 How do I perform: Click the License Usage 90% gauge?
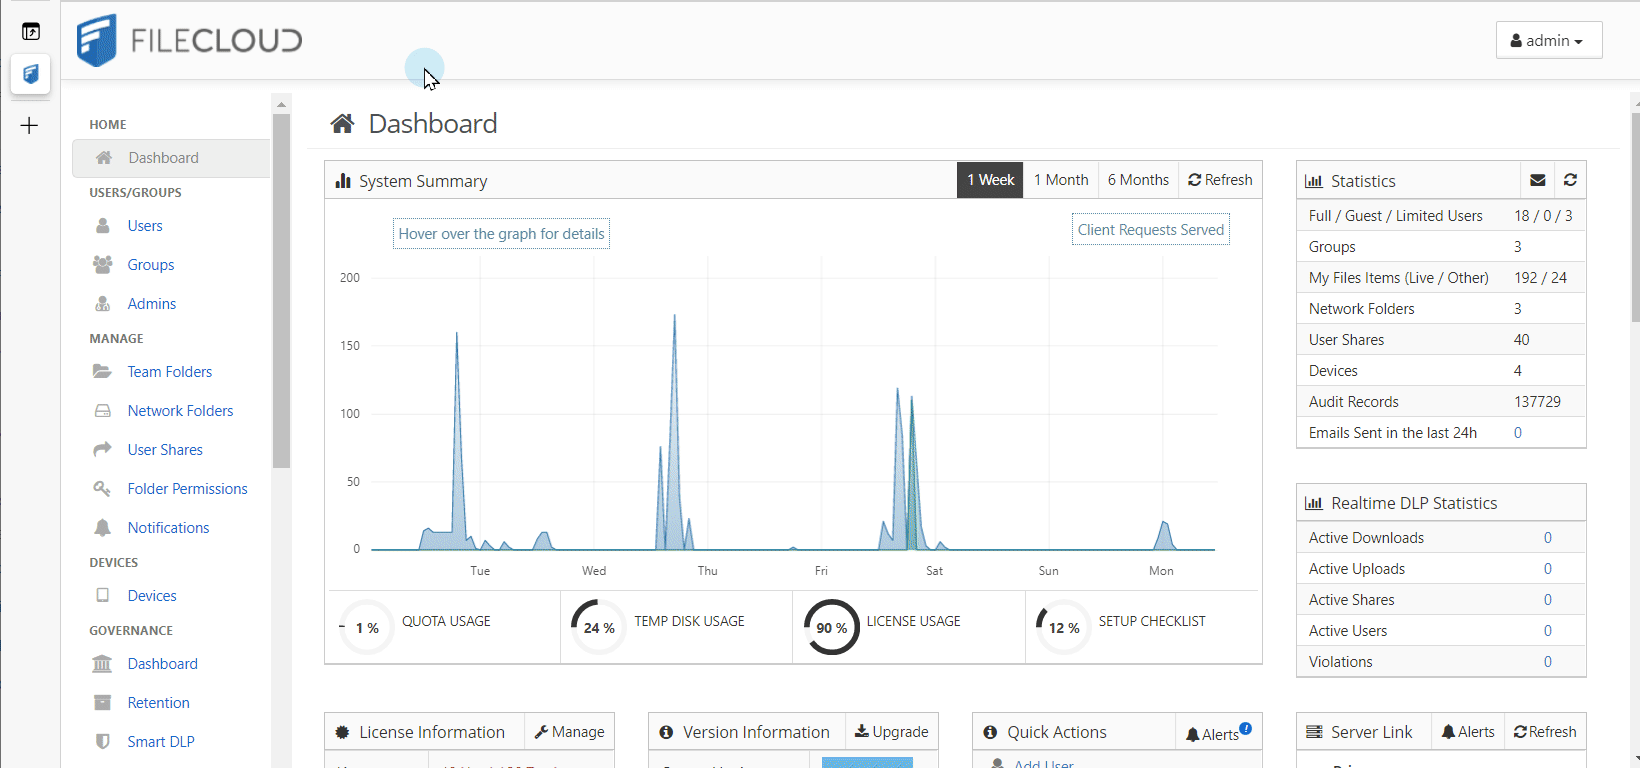point(831,627)
